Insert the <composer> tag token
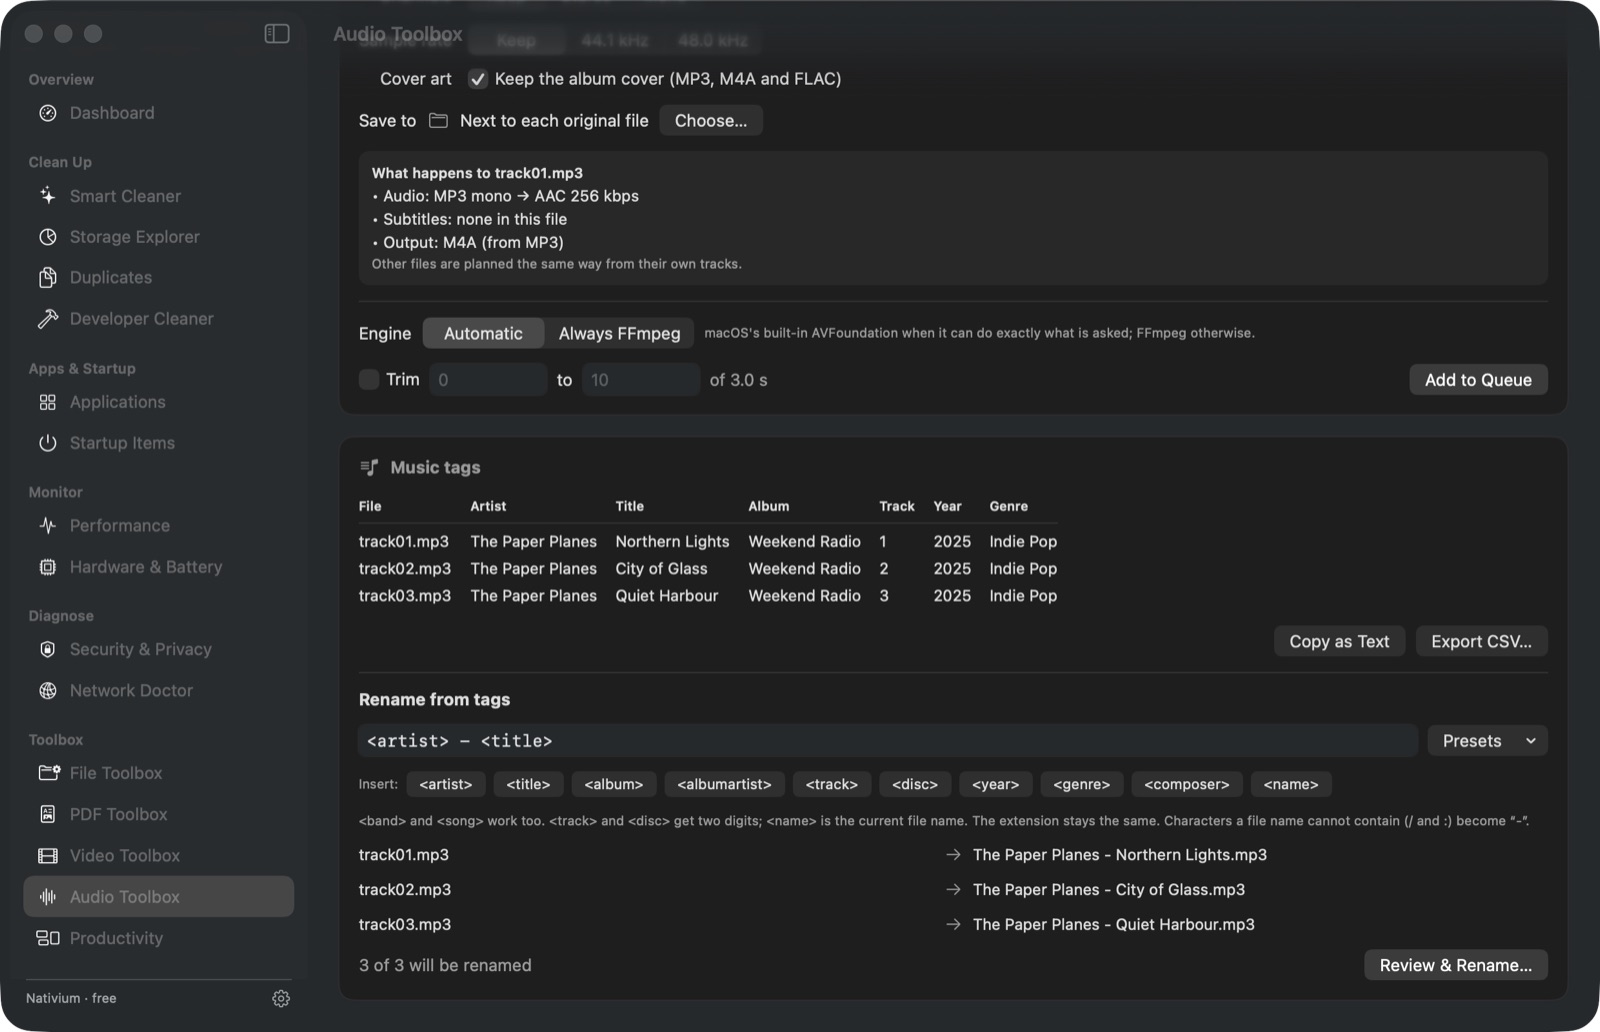The height and width of the screenshot is (1032, 1600). [x=1187, y=785]
